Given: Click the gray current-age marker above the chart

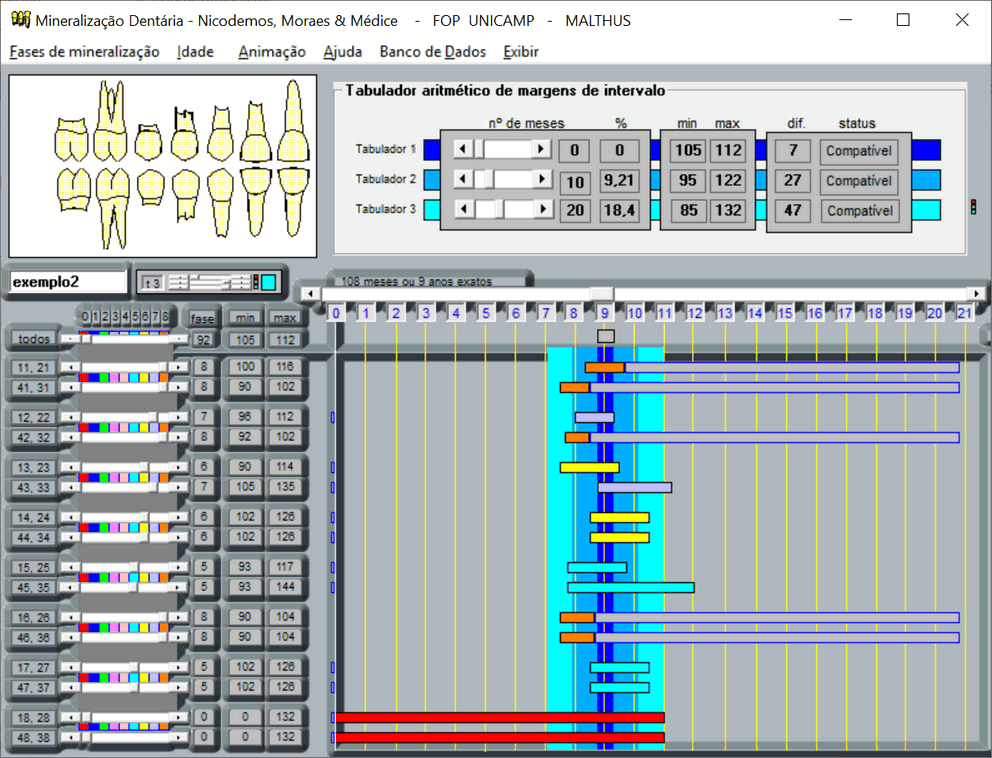Looking at the screenshot, I should (605, 336).
